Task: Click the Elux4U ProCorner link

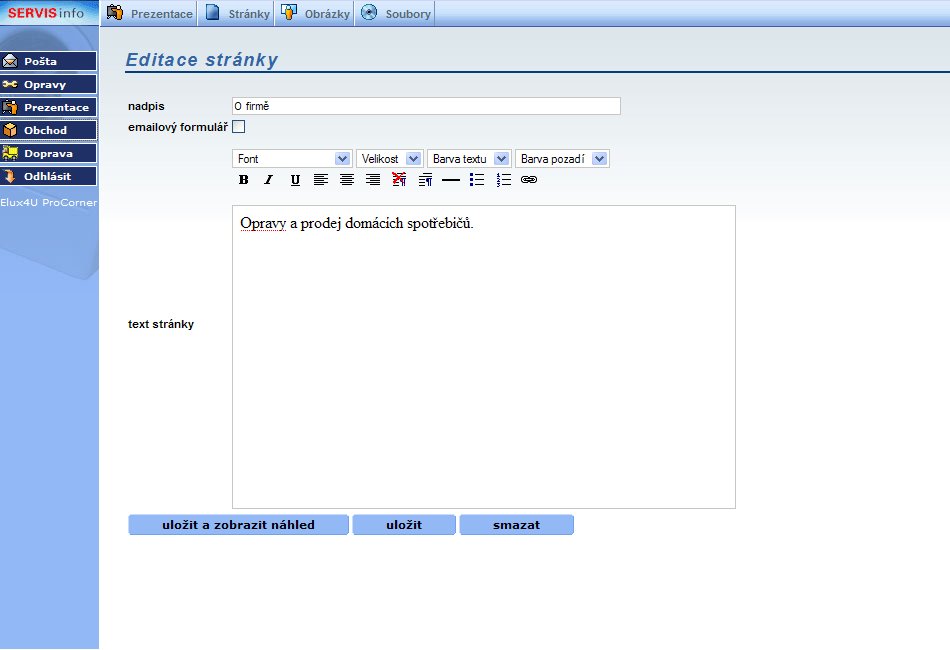Action: (x=48, y=202)
